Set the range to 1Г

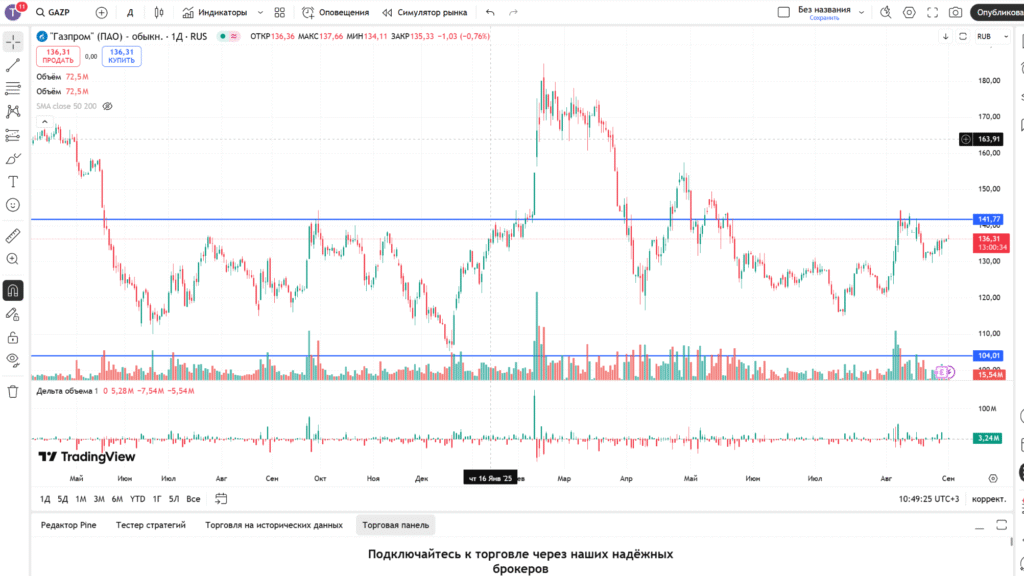157,499
